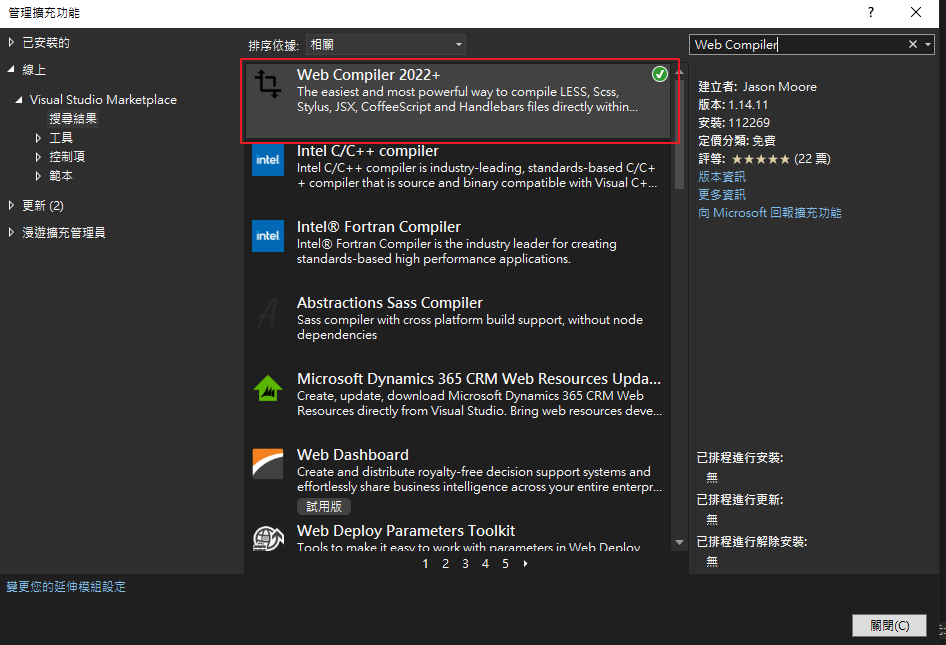Select the Intel C/C++ compiler title

(x=367, y=151)
